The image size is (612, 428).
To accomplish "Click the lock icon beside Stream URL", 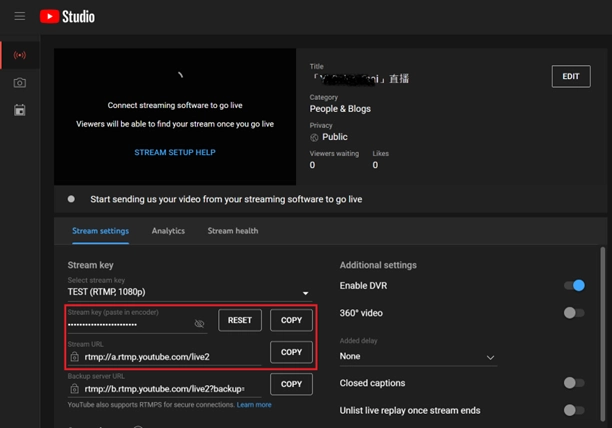I will 75,357.
